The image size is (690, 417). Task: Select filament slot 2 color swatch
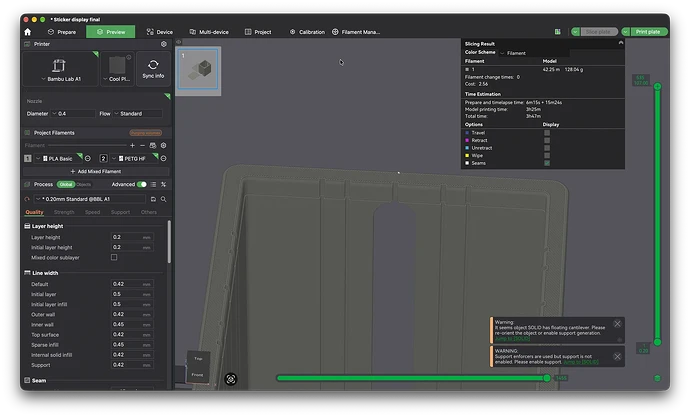coord(103,158)
